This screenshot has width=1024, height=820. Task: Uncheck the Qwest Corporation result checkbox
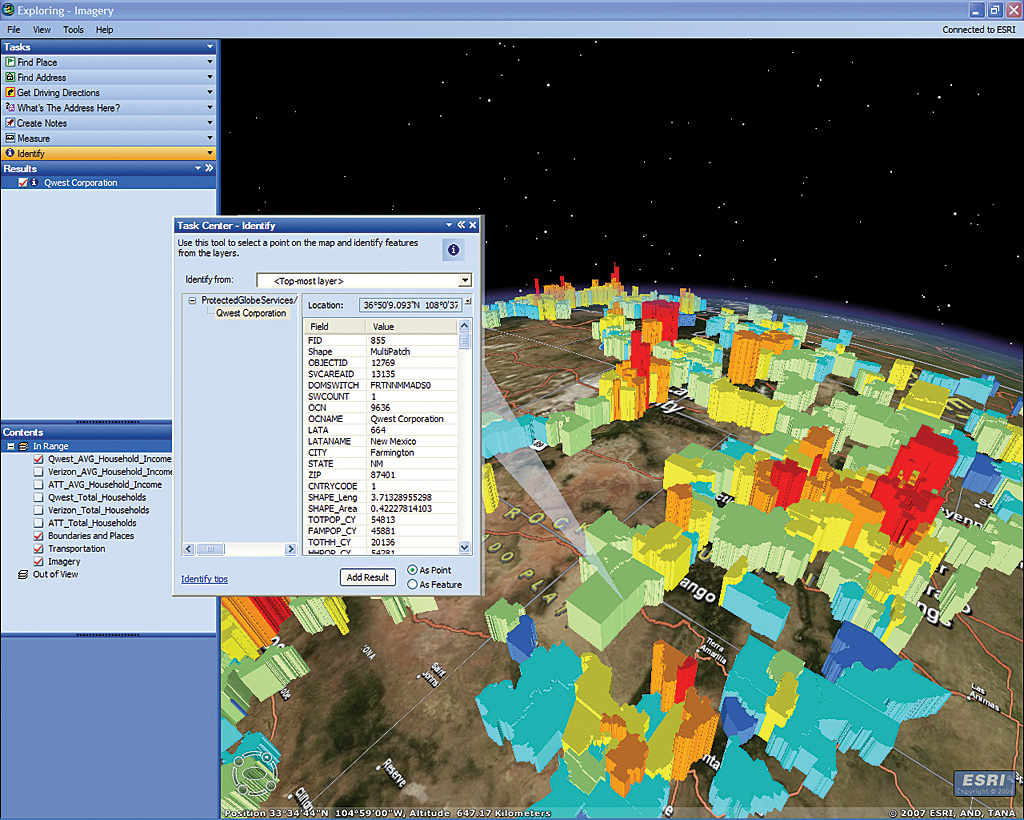coord(23,183)
